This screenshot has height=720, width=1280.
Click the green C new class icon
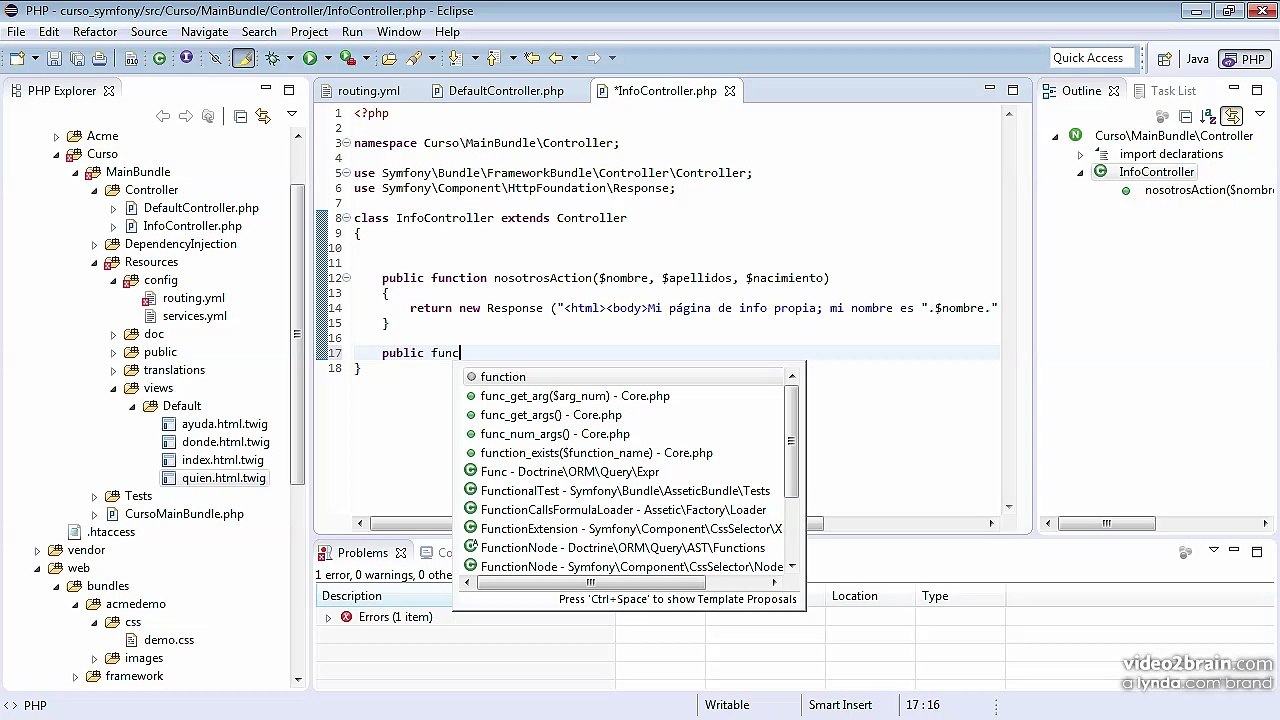(x=160, y=59)
